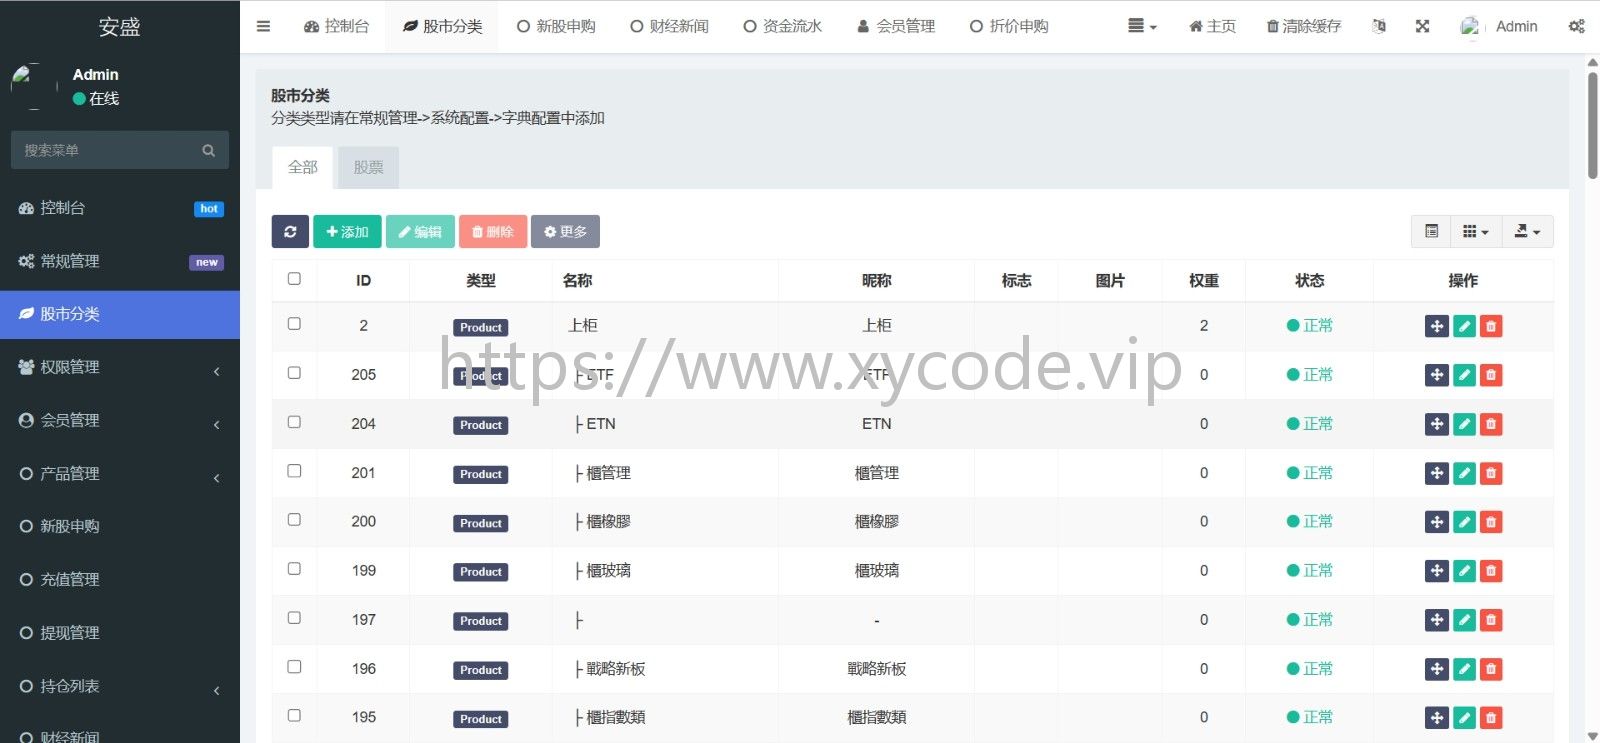Sort table by the ID column header

[x=363, y=281]
